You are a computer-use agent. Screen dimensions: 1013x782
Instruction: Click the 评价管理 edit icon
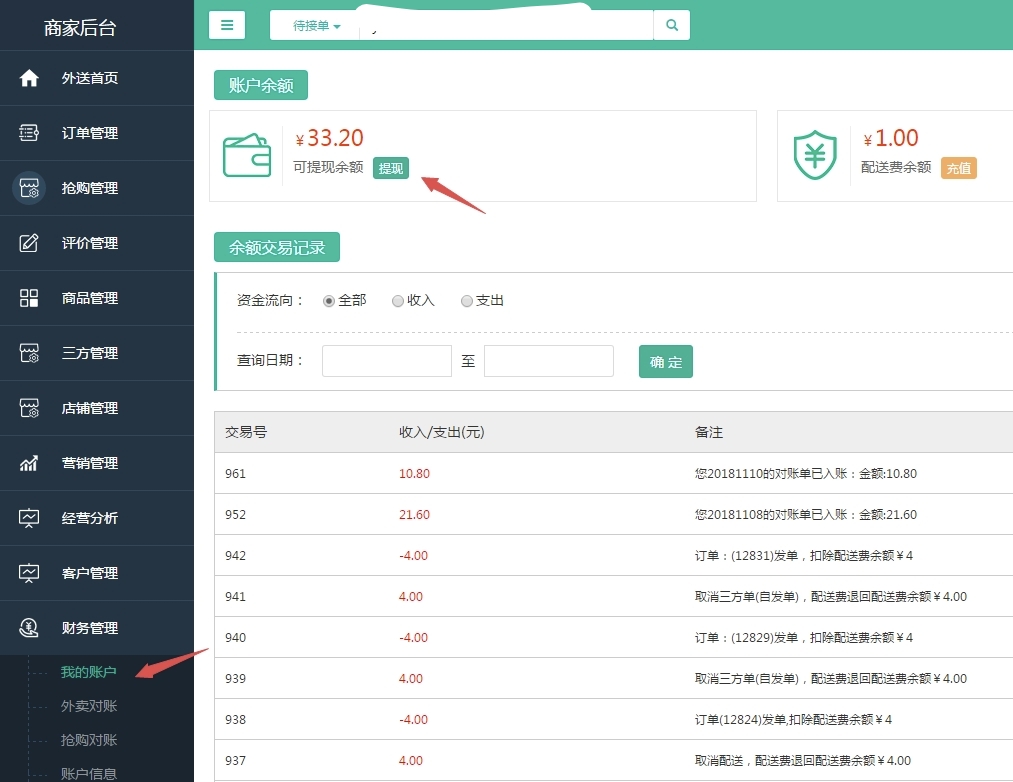pyautogui.click(x=29, y=243)
